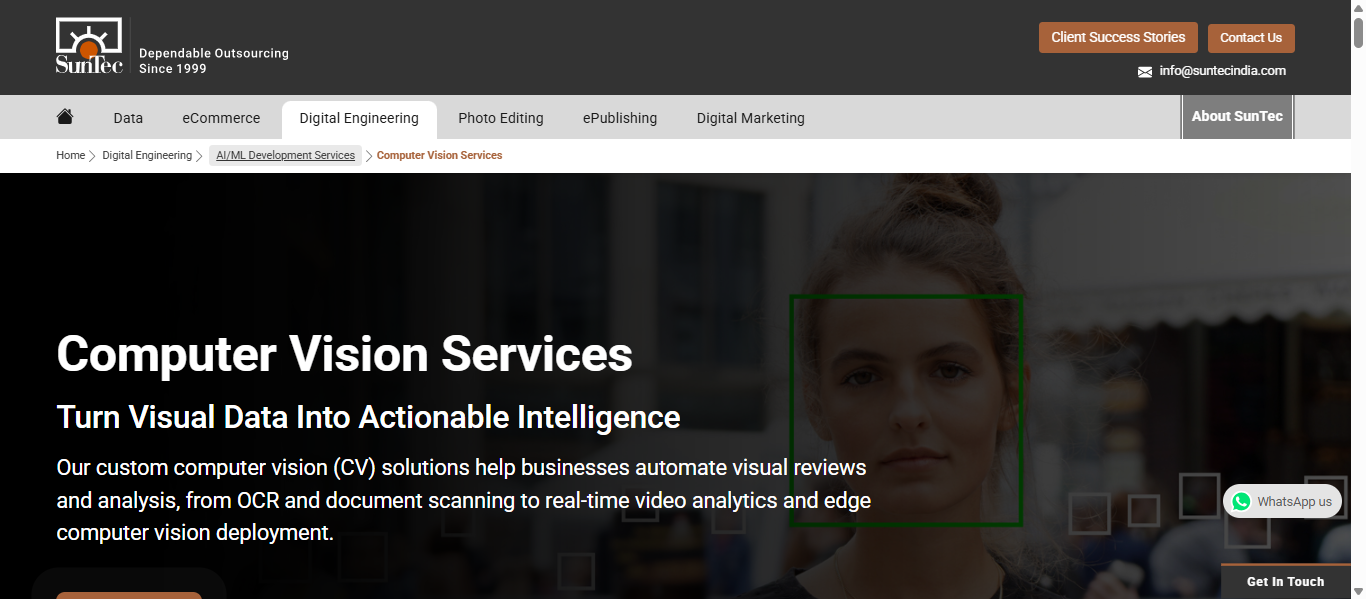
Task: Open the Photo Editing menu
Action: point(501,118)
